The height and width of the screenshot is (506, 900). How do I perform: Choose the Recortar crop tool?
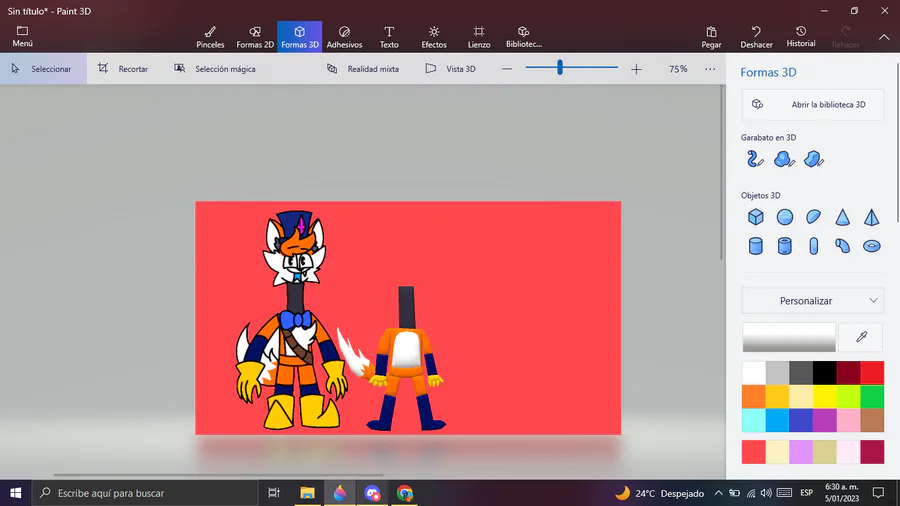click(123, 69)
